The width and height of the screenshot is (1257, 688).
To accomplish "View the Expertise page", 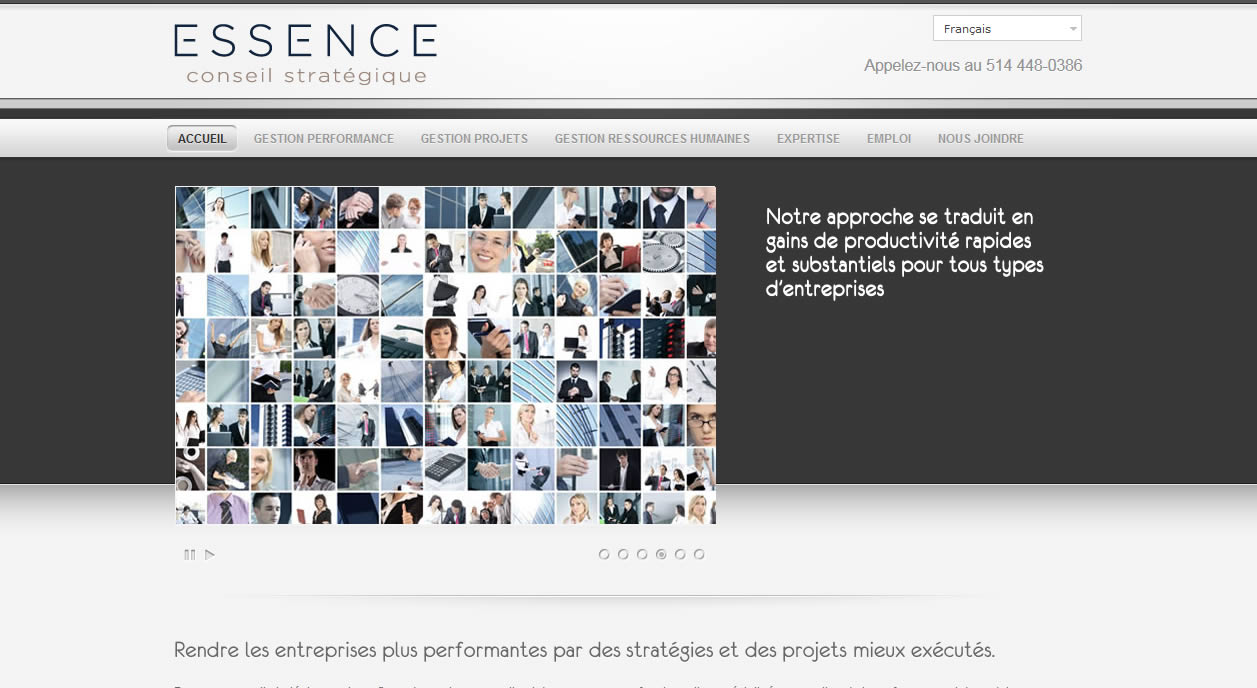I will (x=808, y=139).
